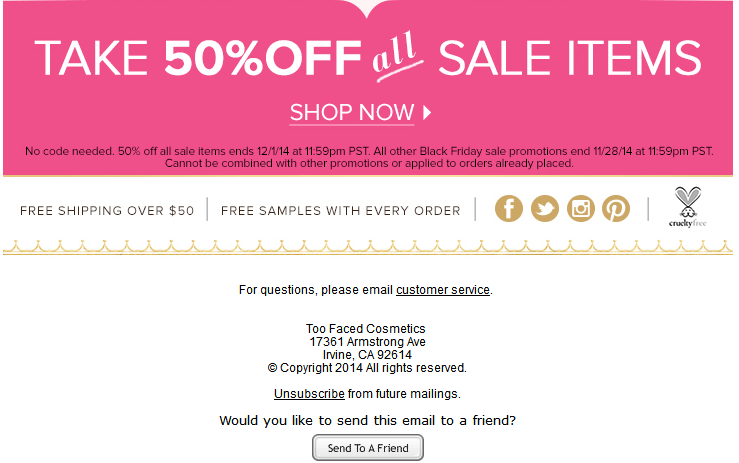The image size is (739, 463).
Task: Open the Twitter bird icon
Action: click(x=545, y=208)
